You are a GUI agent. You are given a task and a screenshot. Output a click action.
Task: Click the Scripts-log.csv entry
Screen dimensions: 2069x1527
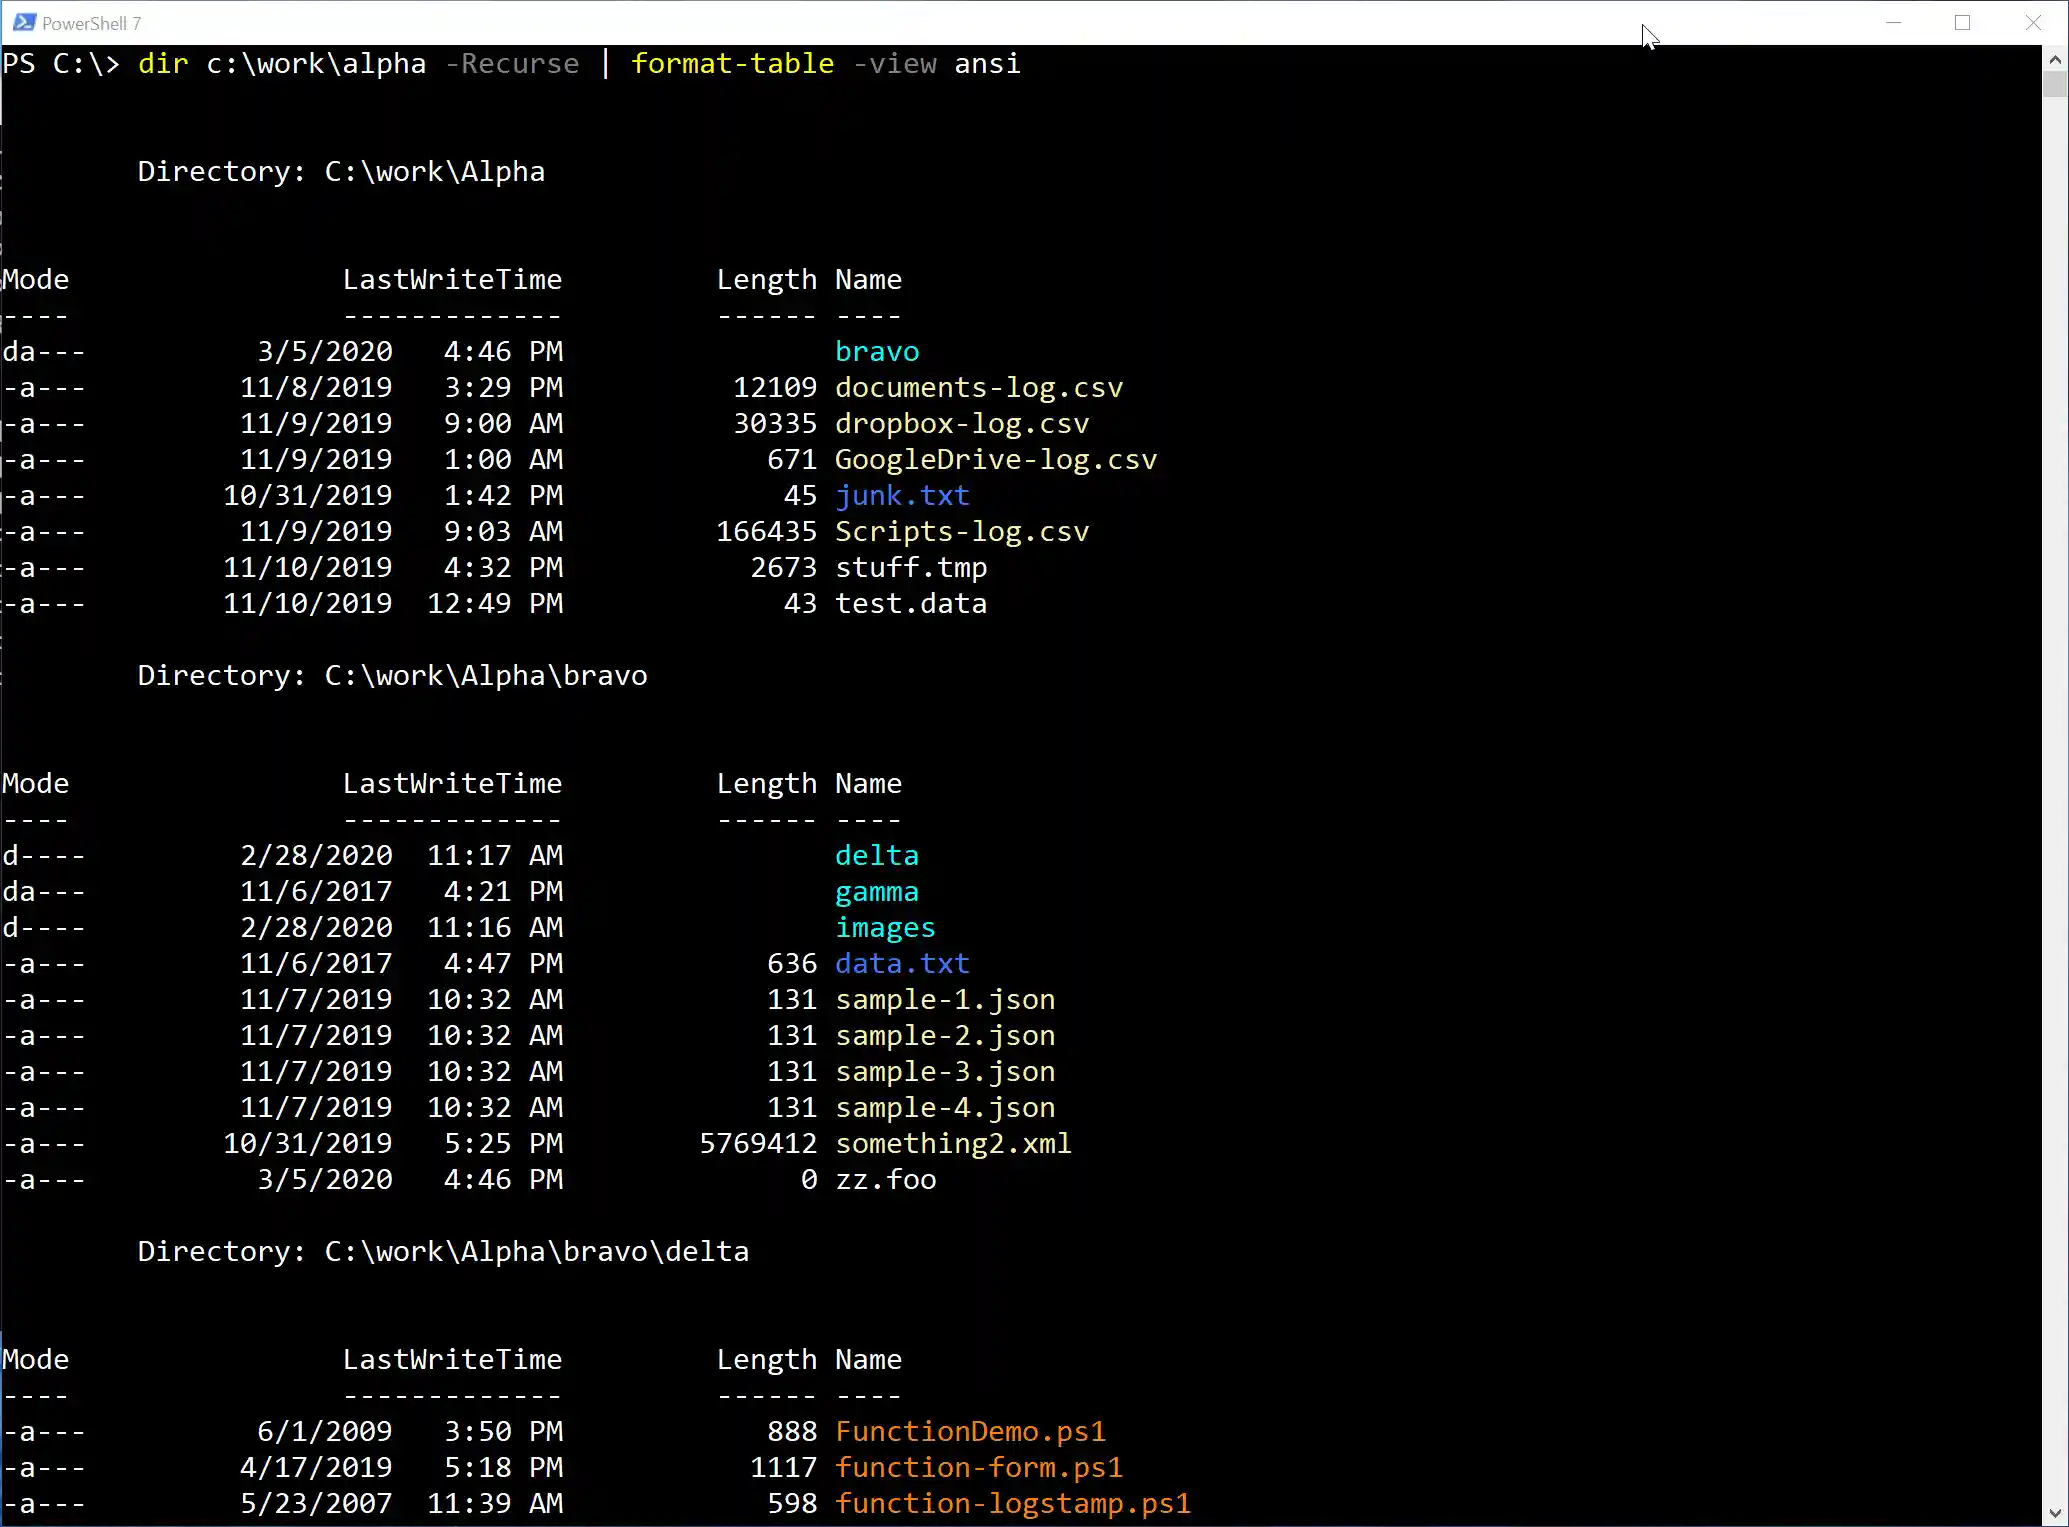[962, 531]
